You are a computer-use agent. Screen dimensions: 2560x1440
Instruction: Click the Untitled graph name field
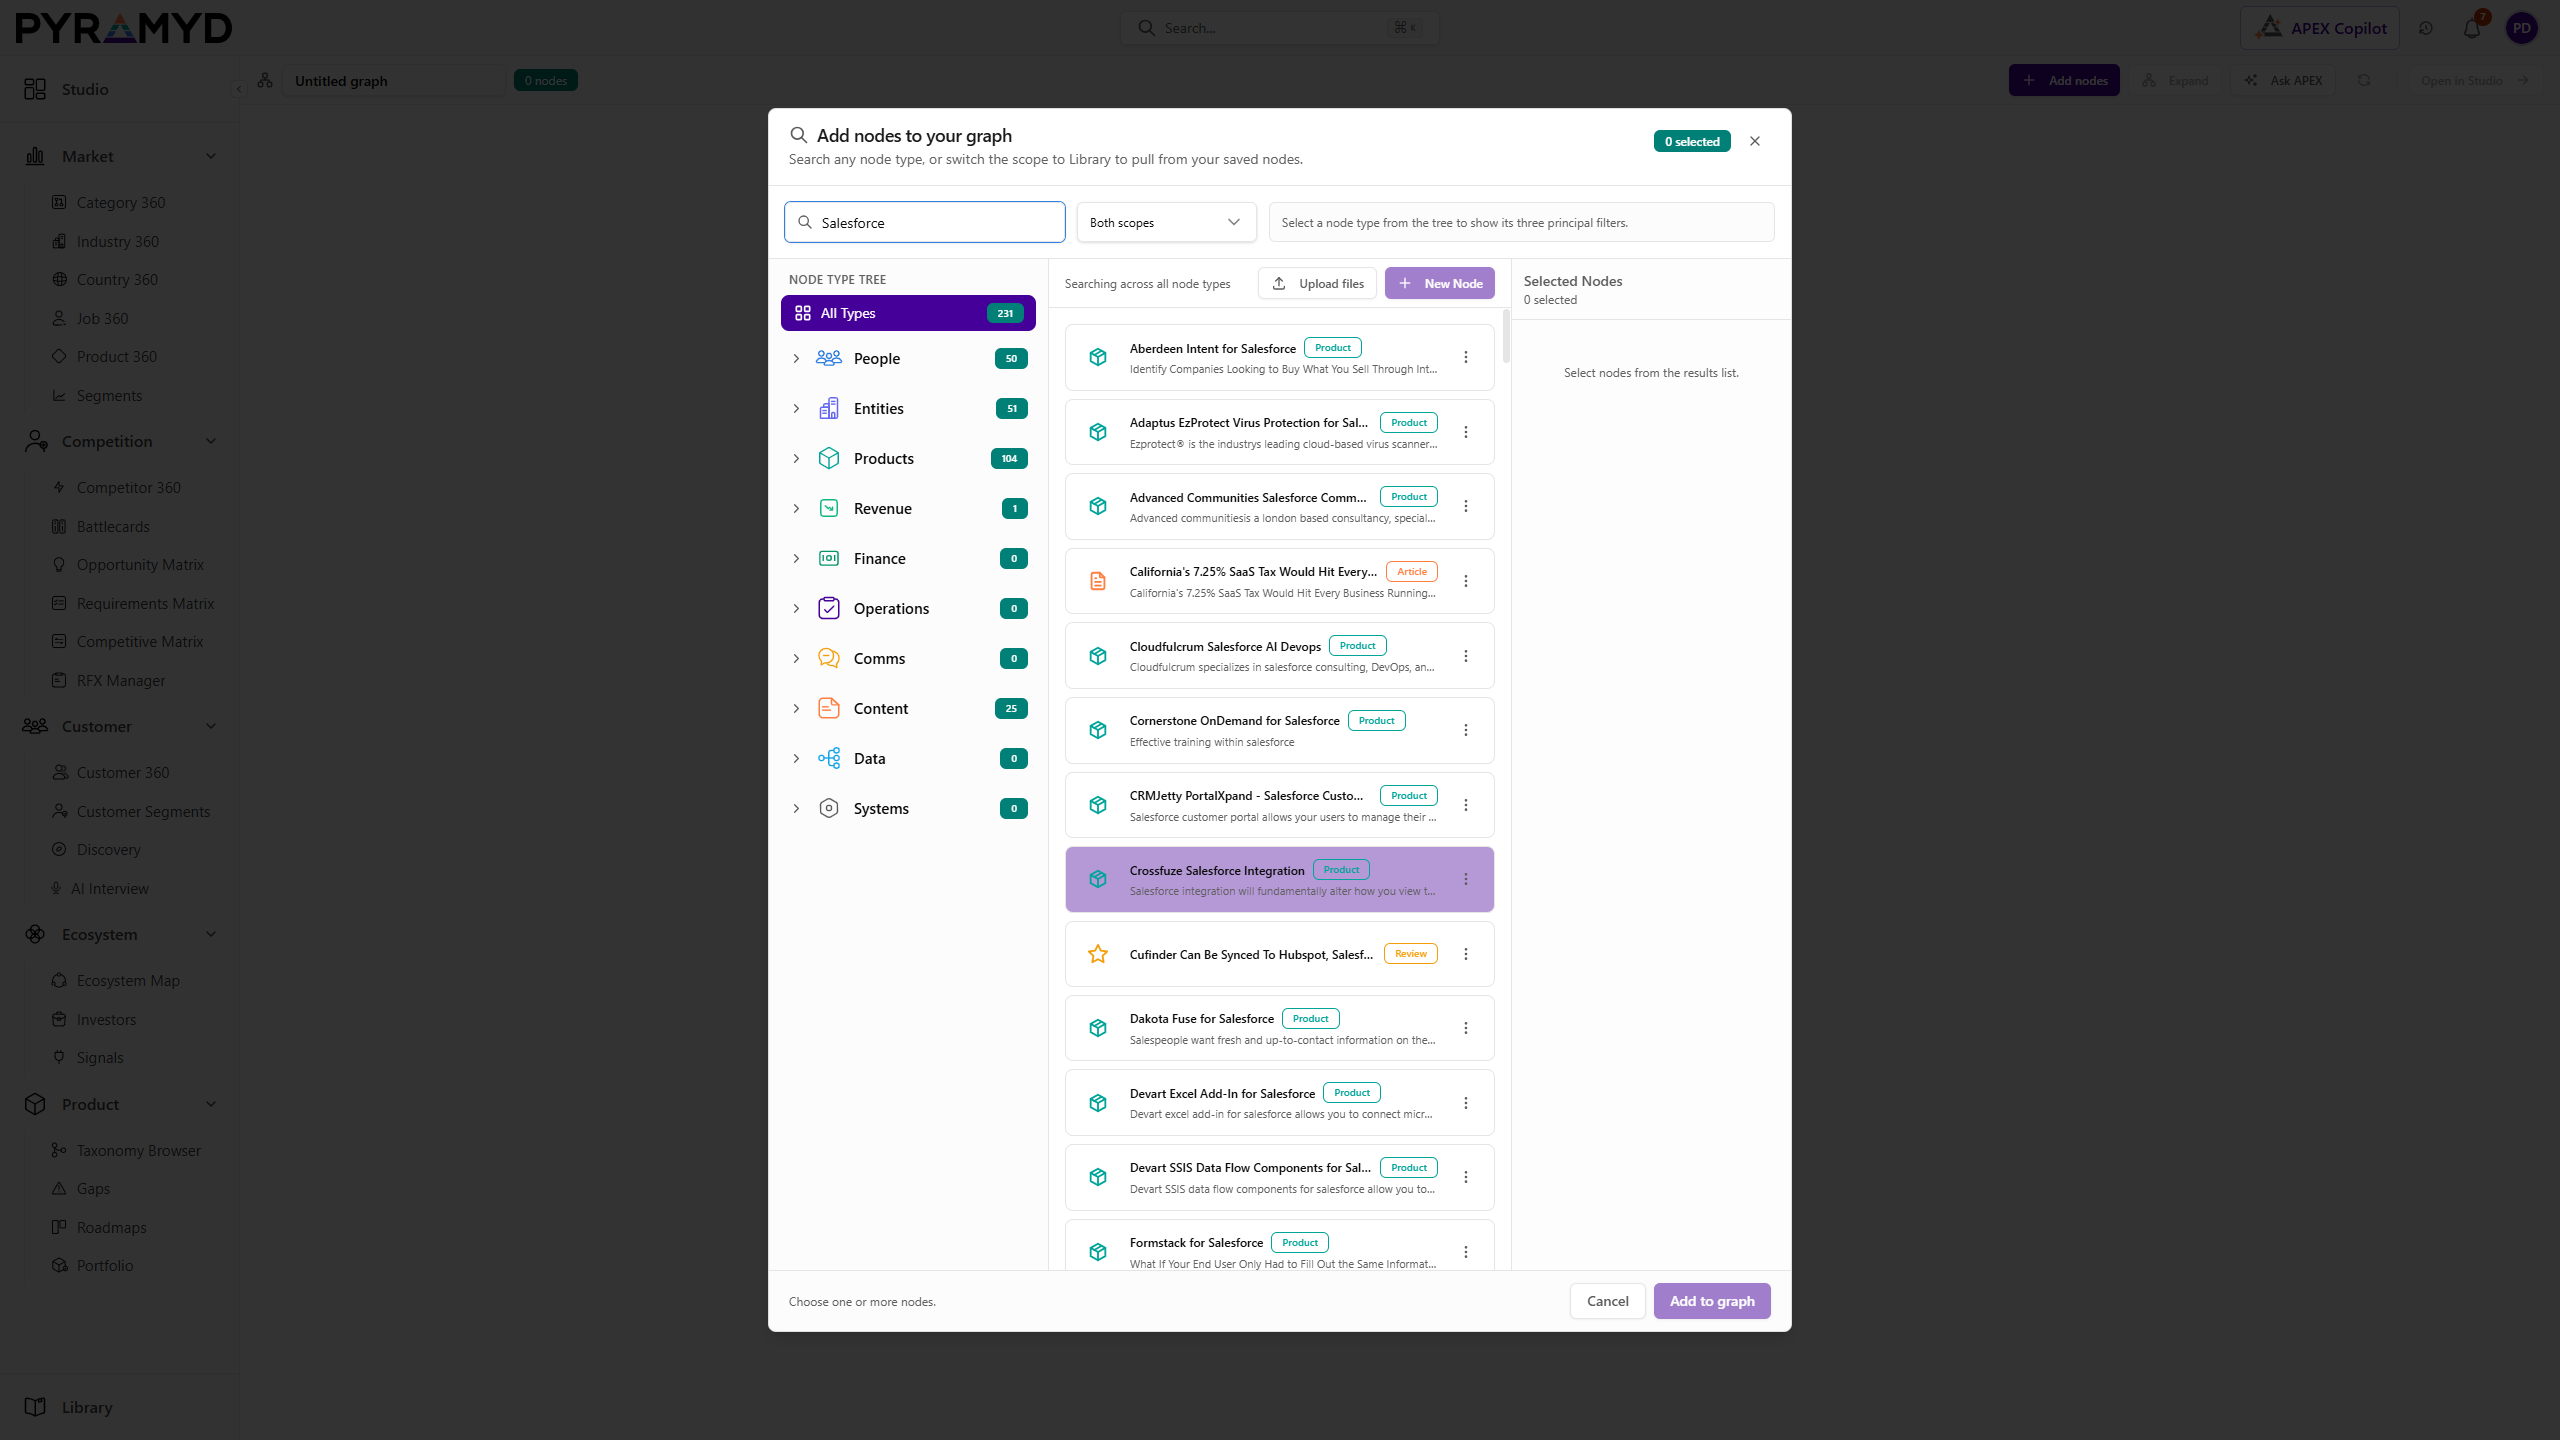[395, 80]
